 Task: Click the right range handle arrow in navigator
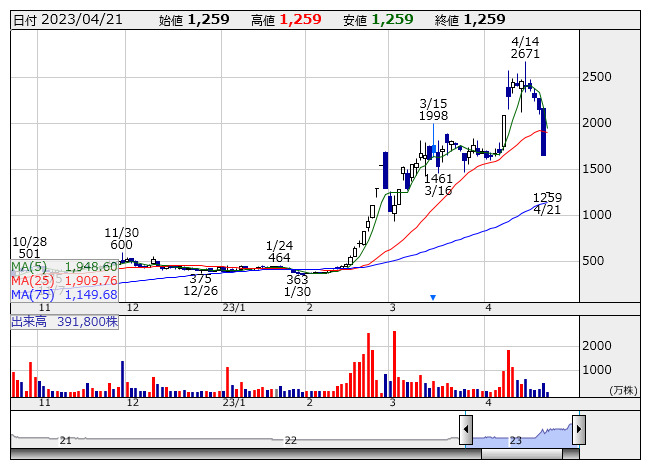pos(578,430)
